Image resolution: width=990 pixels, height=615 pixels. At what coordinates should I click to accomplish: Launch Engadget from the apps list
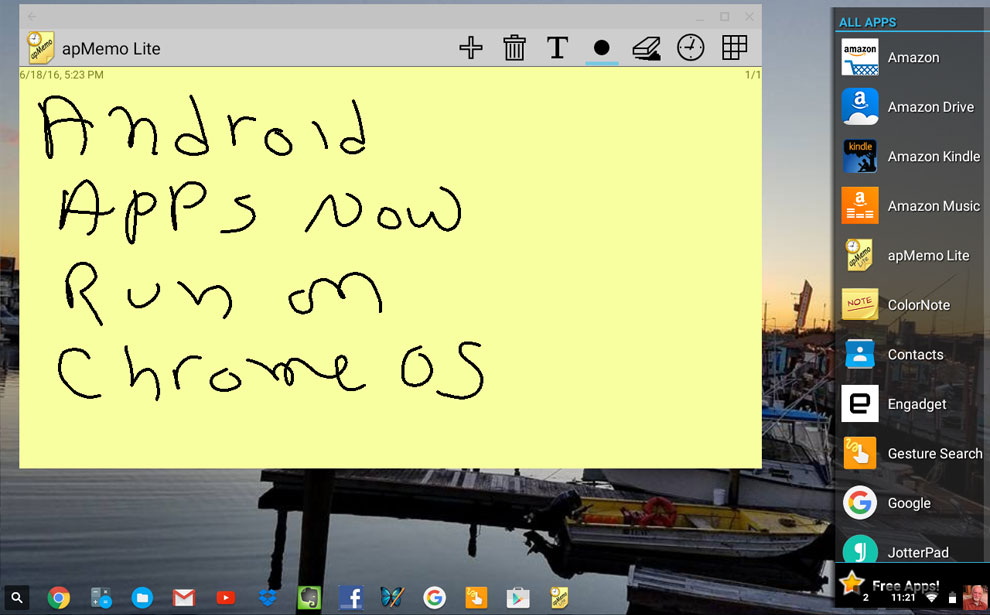[912, 404]
